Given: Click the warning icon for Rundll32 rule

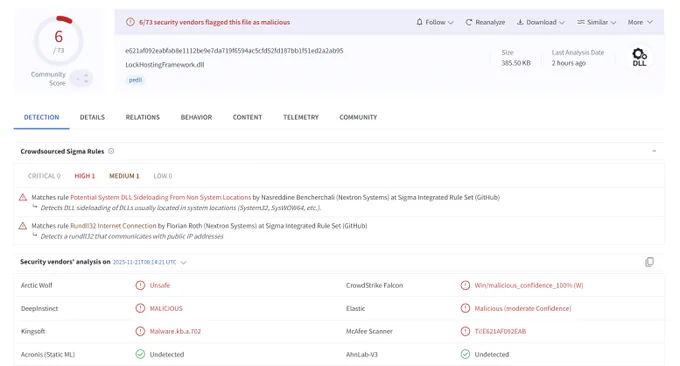Looking at the screenshot, I should pyautogui.click(x=23, y=226).
